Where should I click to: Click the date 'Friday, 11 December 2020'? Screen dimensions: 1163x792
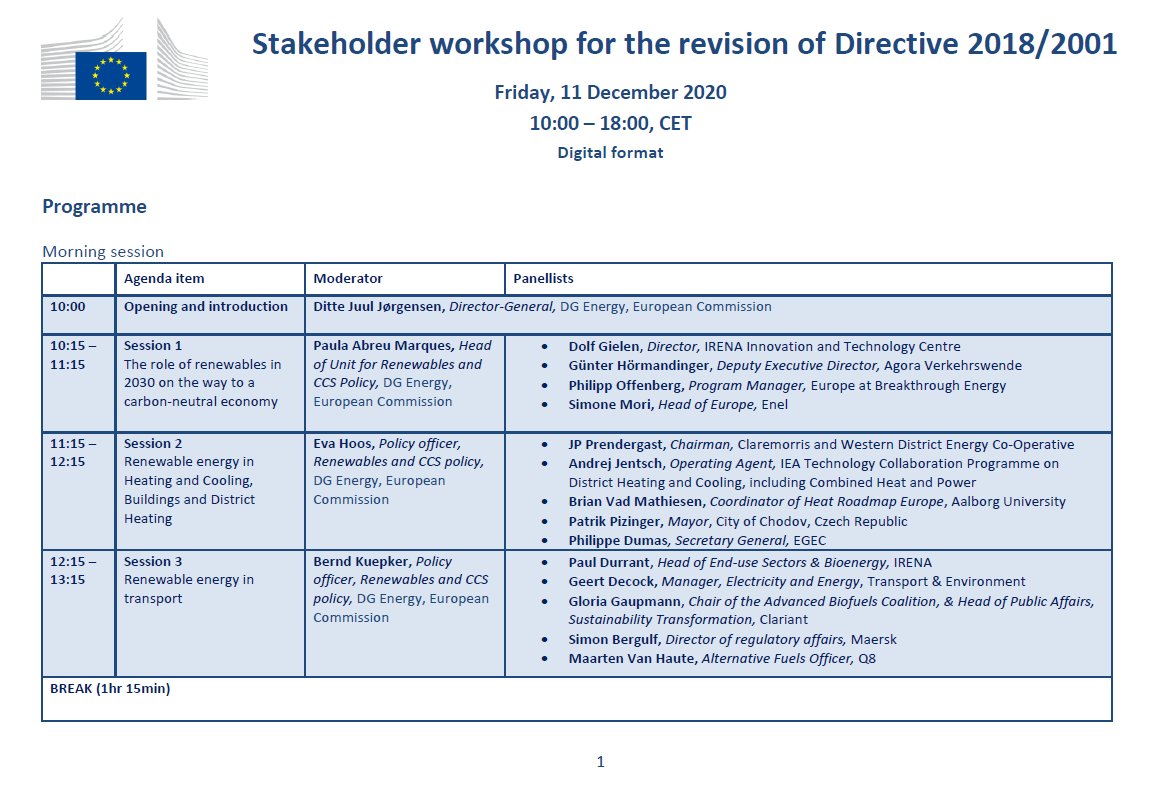(x=610, y=93)
